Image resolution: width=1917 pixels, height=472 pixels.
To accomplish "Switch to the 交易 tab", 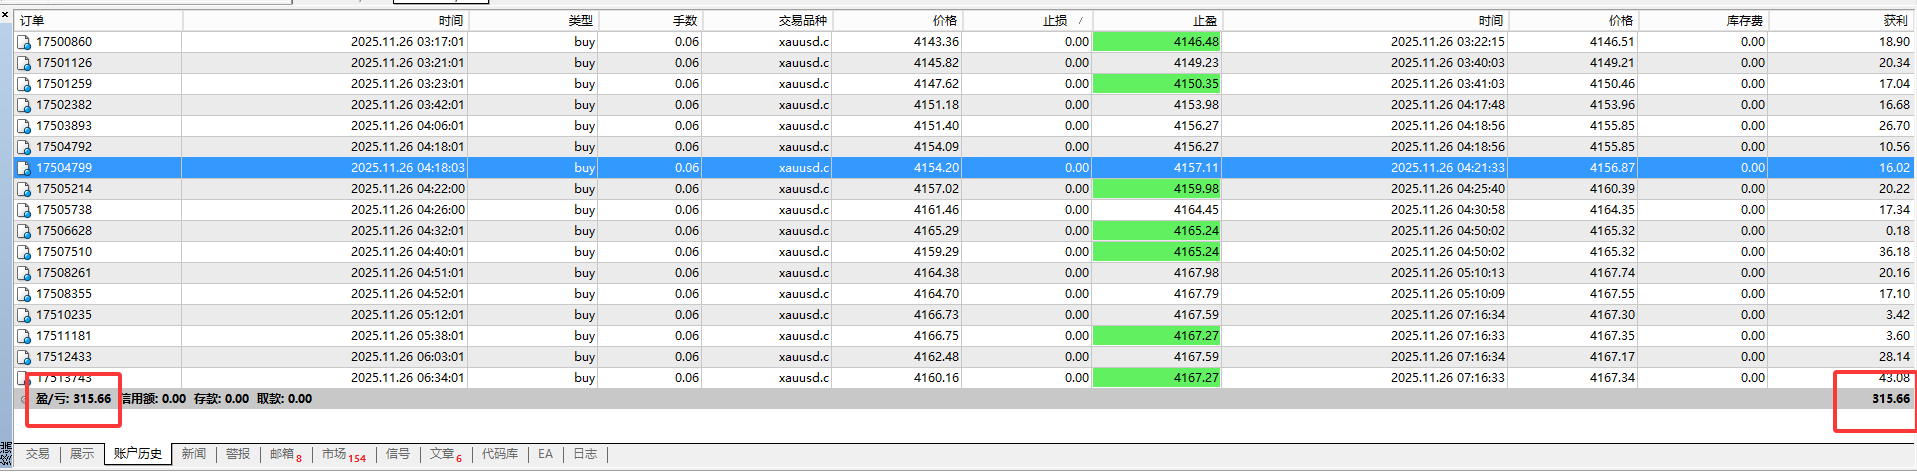I will [x=38, y=454].
